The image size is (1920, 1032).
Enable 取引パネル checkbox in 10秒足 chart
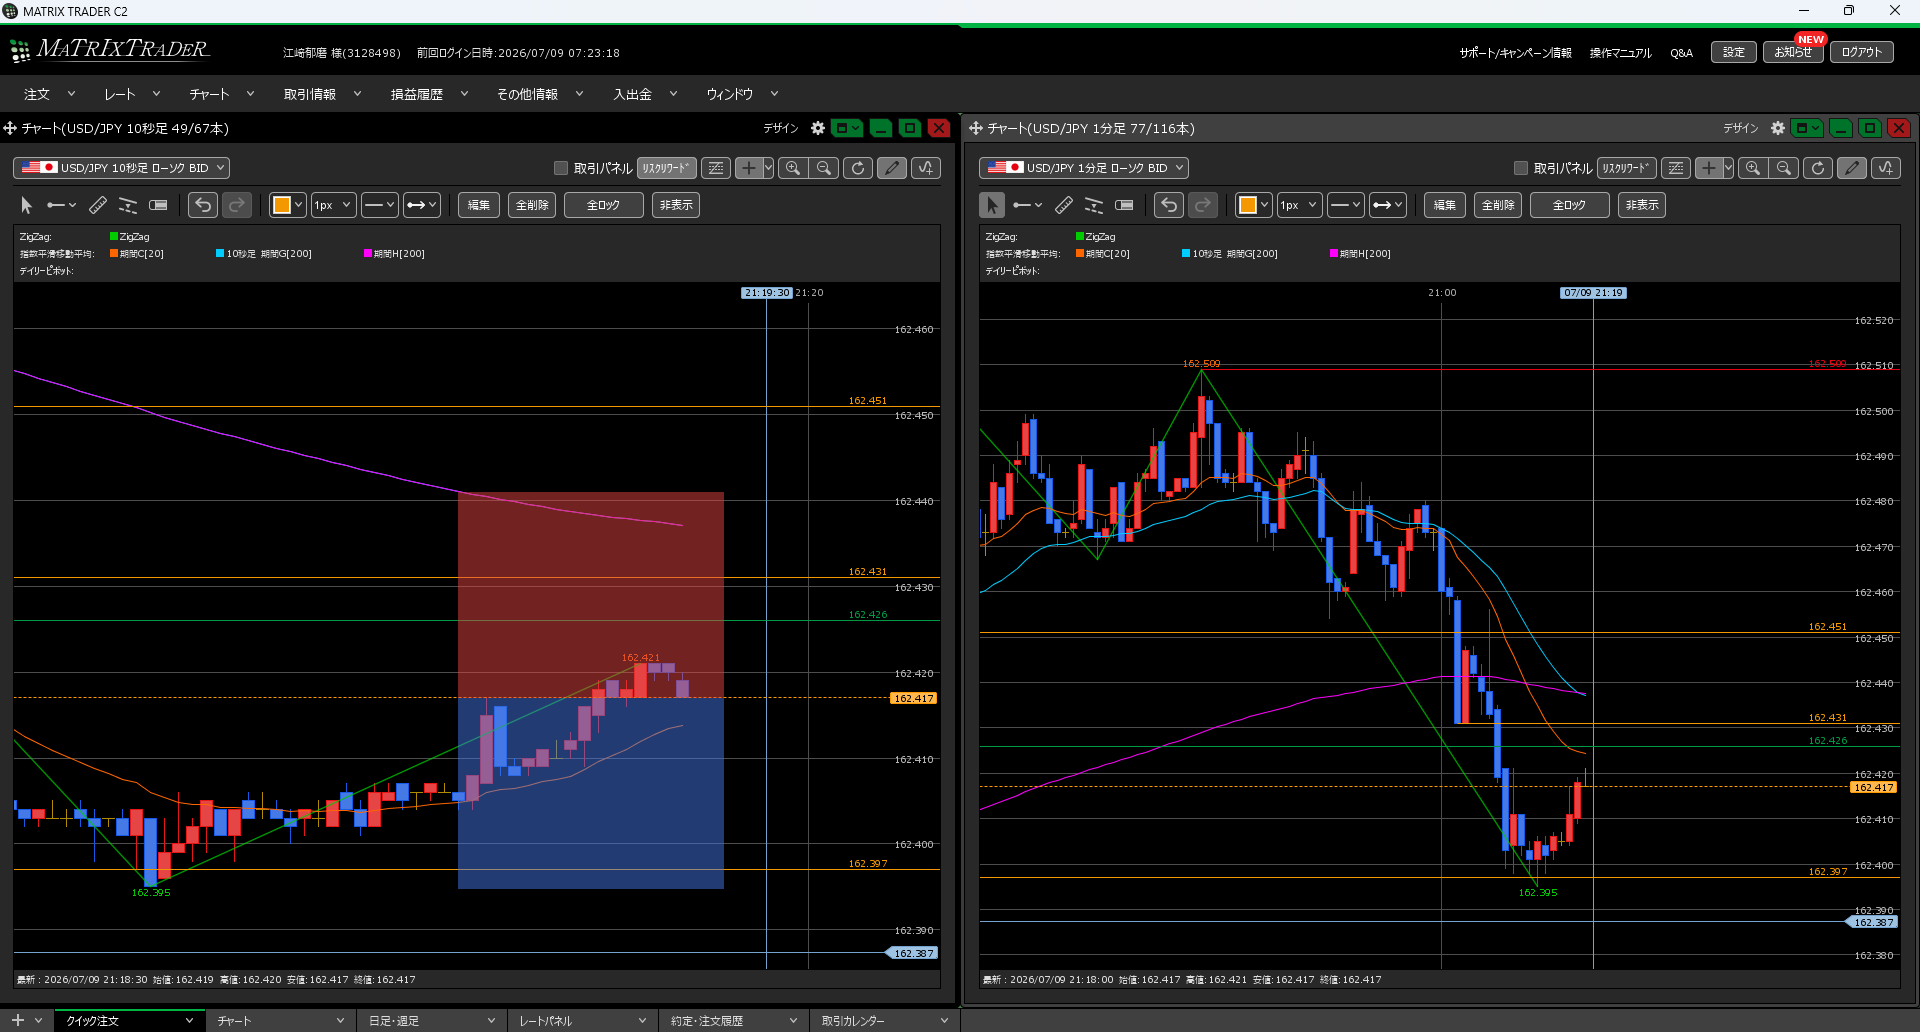tap(561, 168)
